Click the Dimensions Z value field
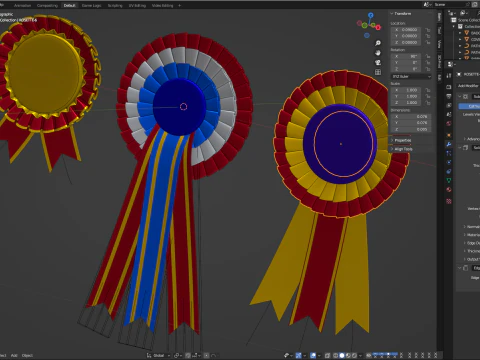Viewport: 480px width, 360px height. tap(411, 129)
